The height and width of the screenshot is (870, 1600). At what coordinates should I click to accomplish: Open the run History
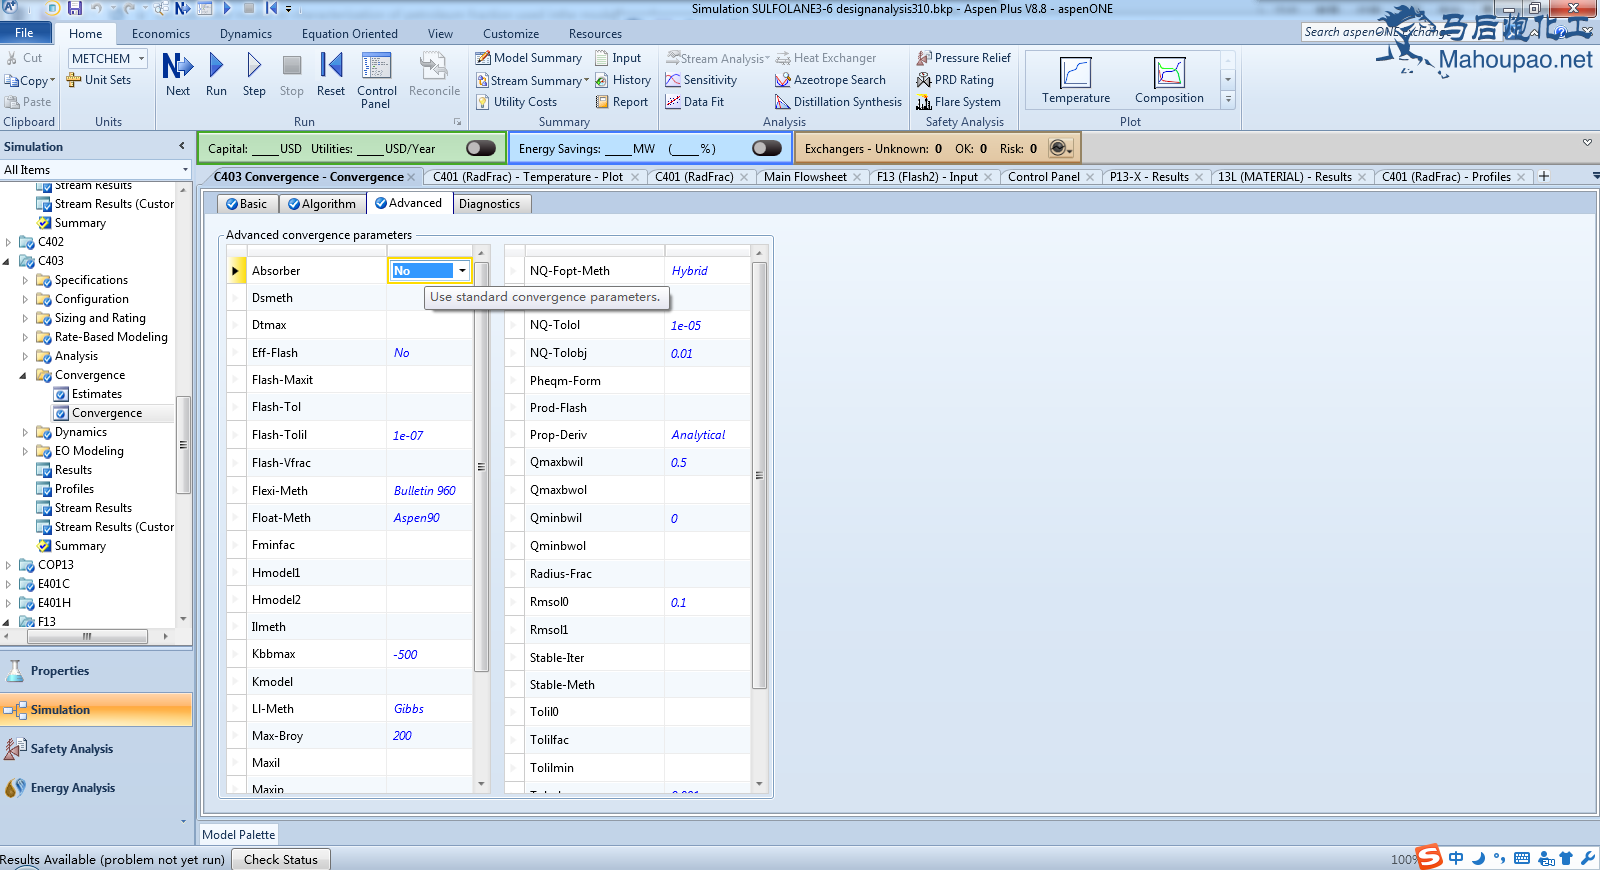(623, 80)
